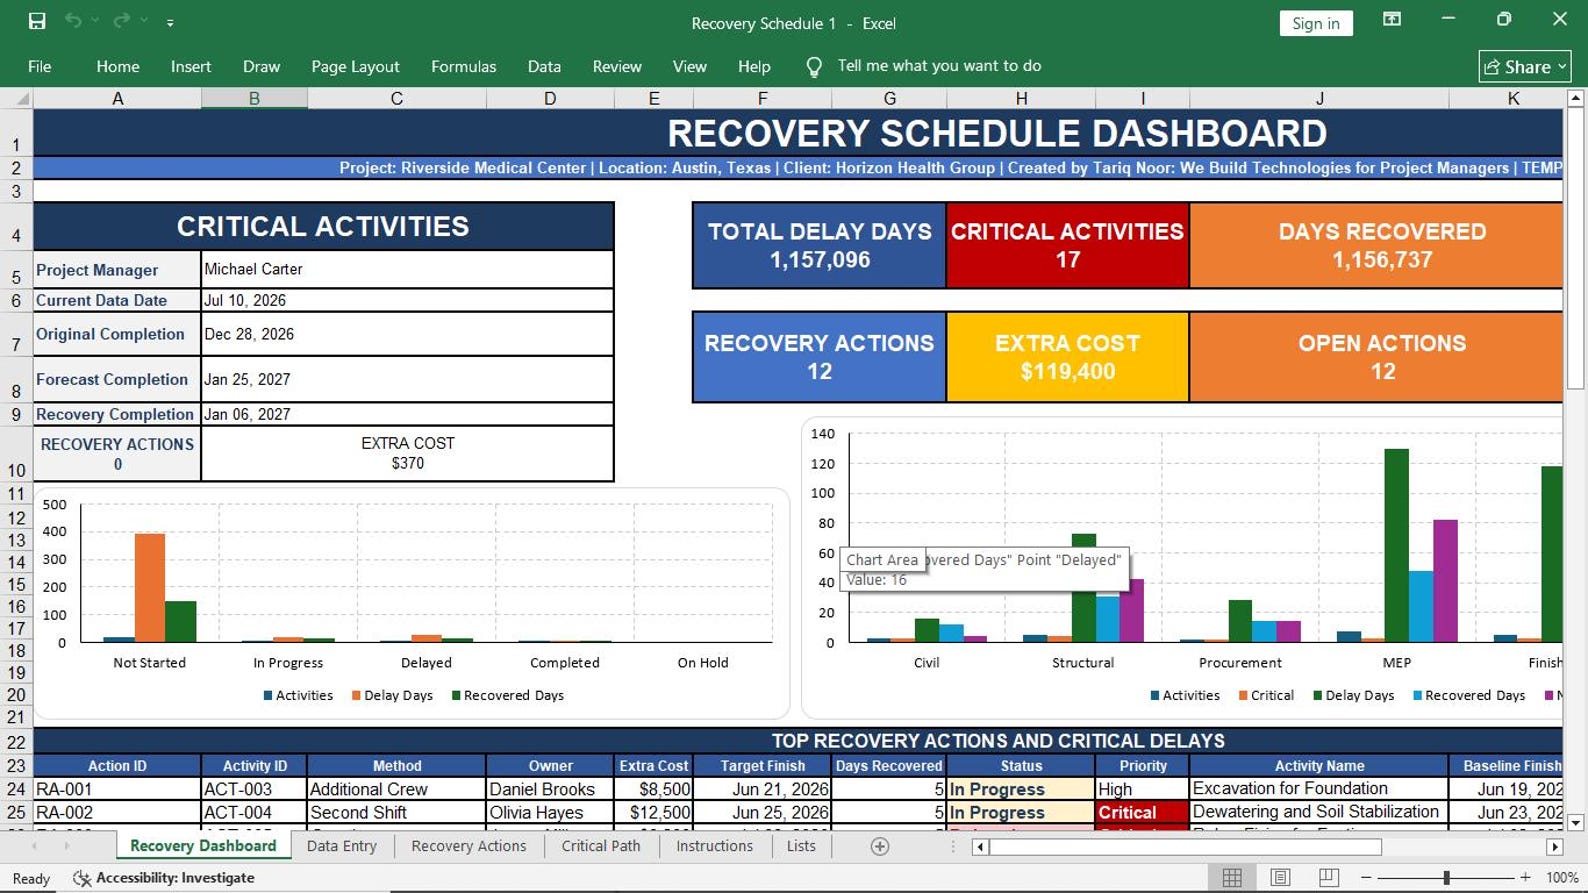The image size is (1588, 893).
Task: Click the orange Not Started Delay Days bar
Action: click(150, 587)
